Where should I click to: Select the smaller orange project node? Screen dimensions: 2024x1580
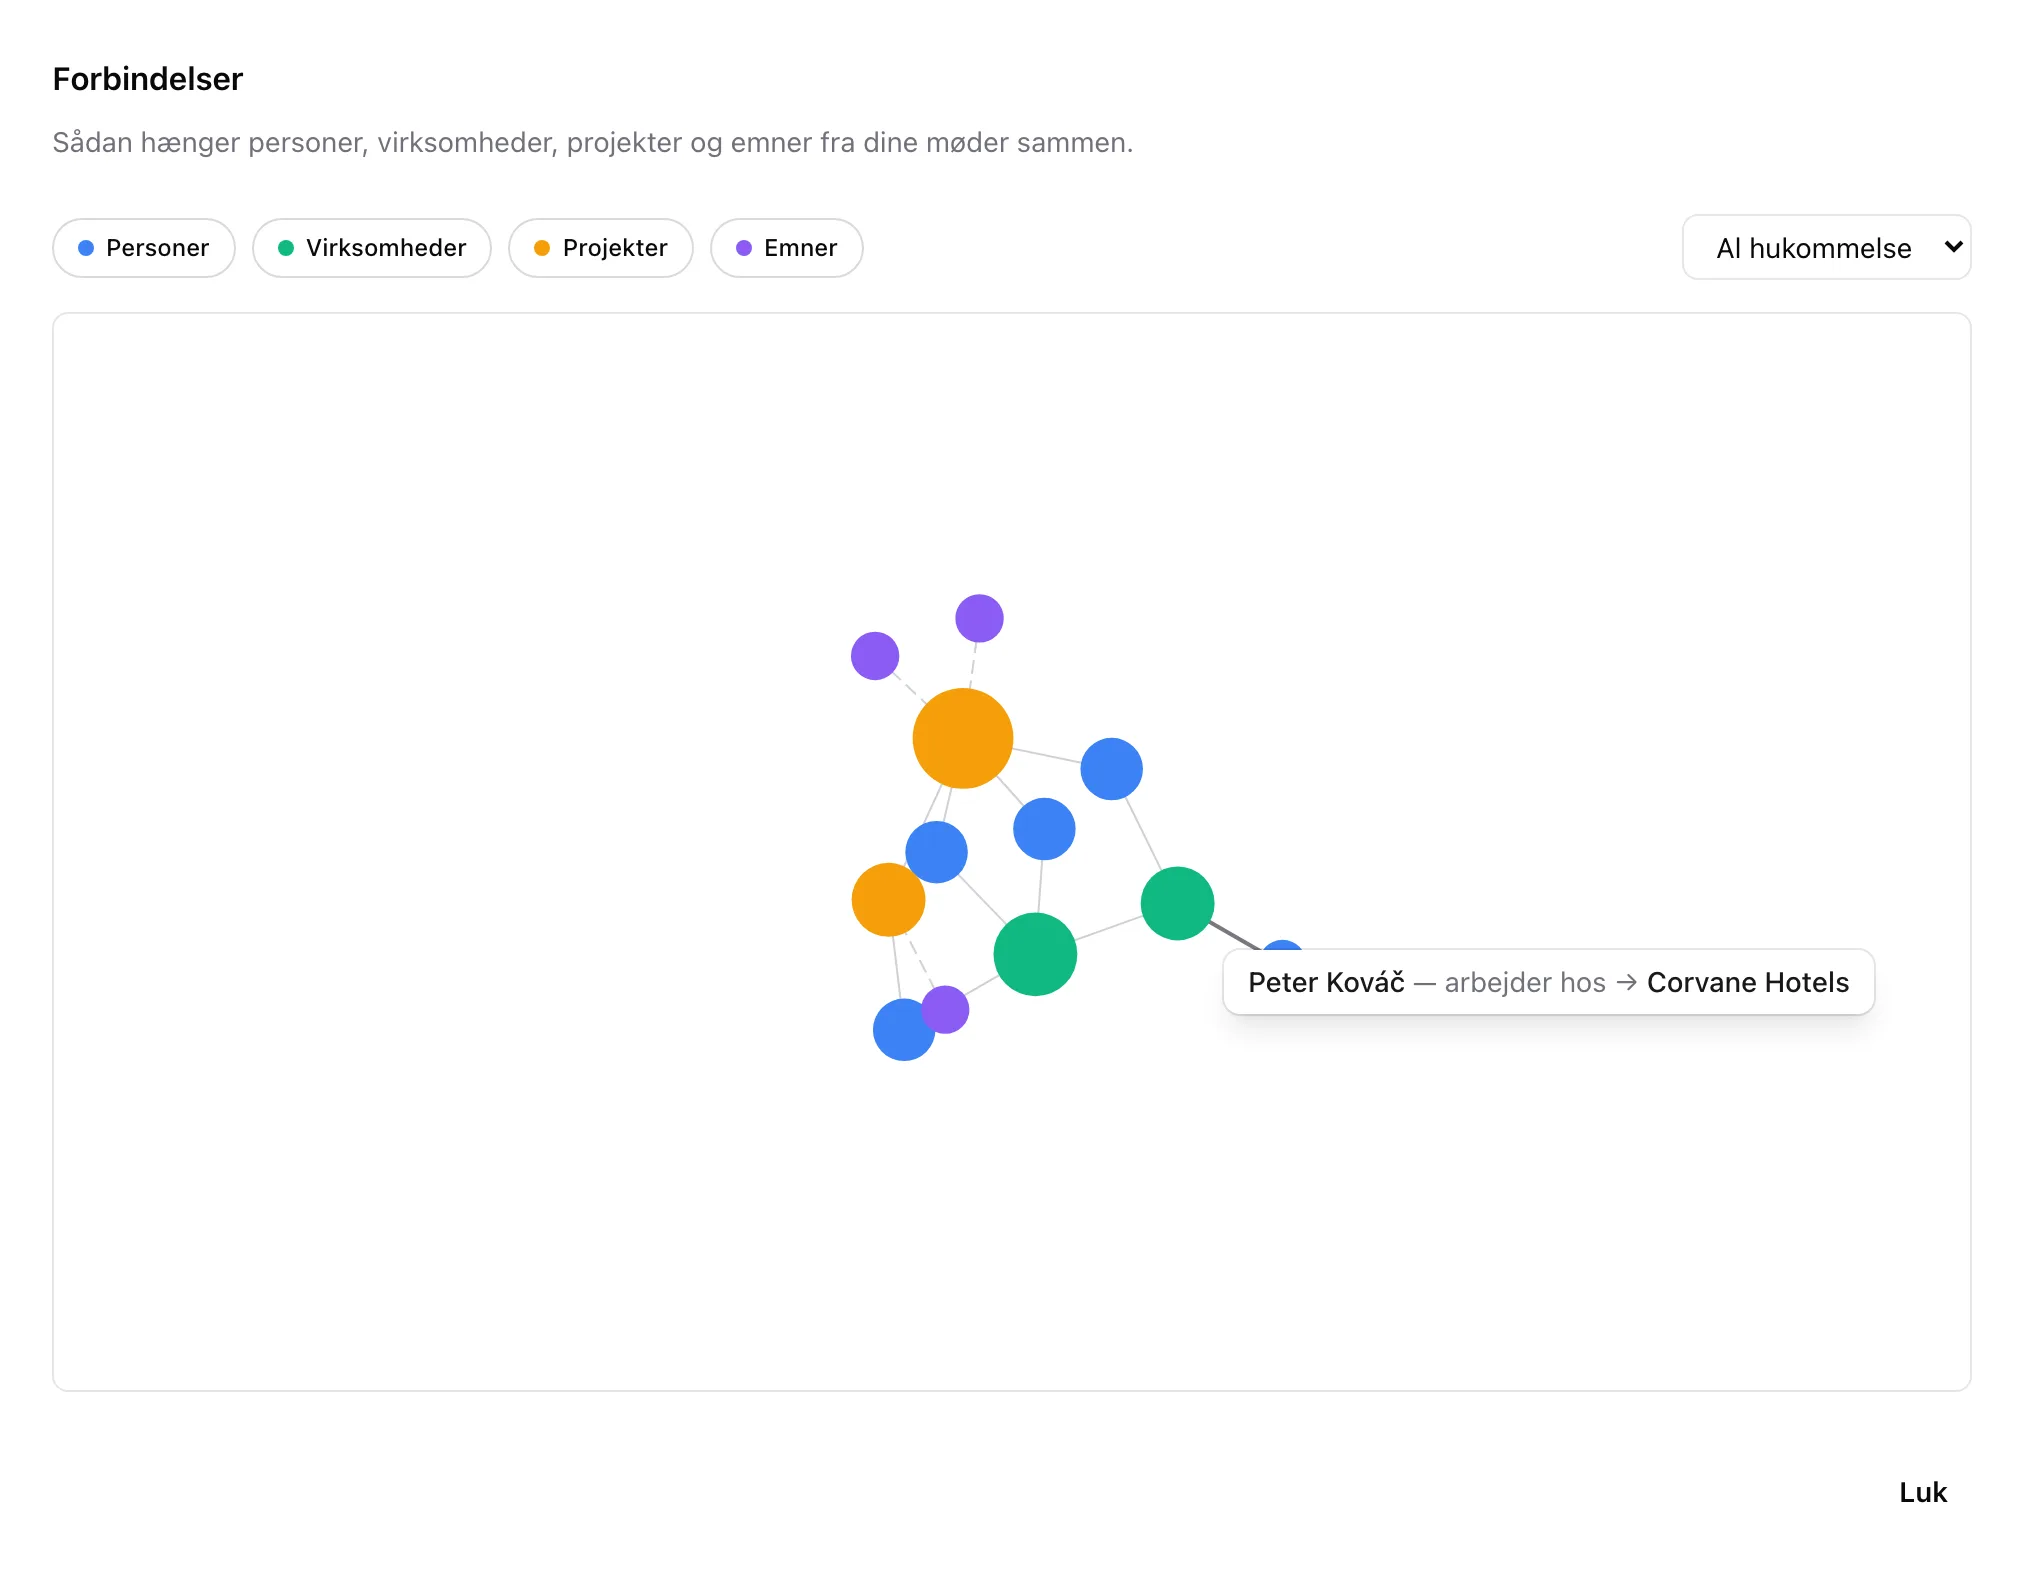click(x=888, y=900)
